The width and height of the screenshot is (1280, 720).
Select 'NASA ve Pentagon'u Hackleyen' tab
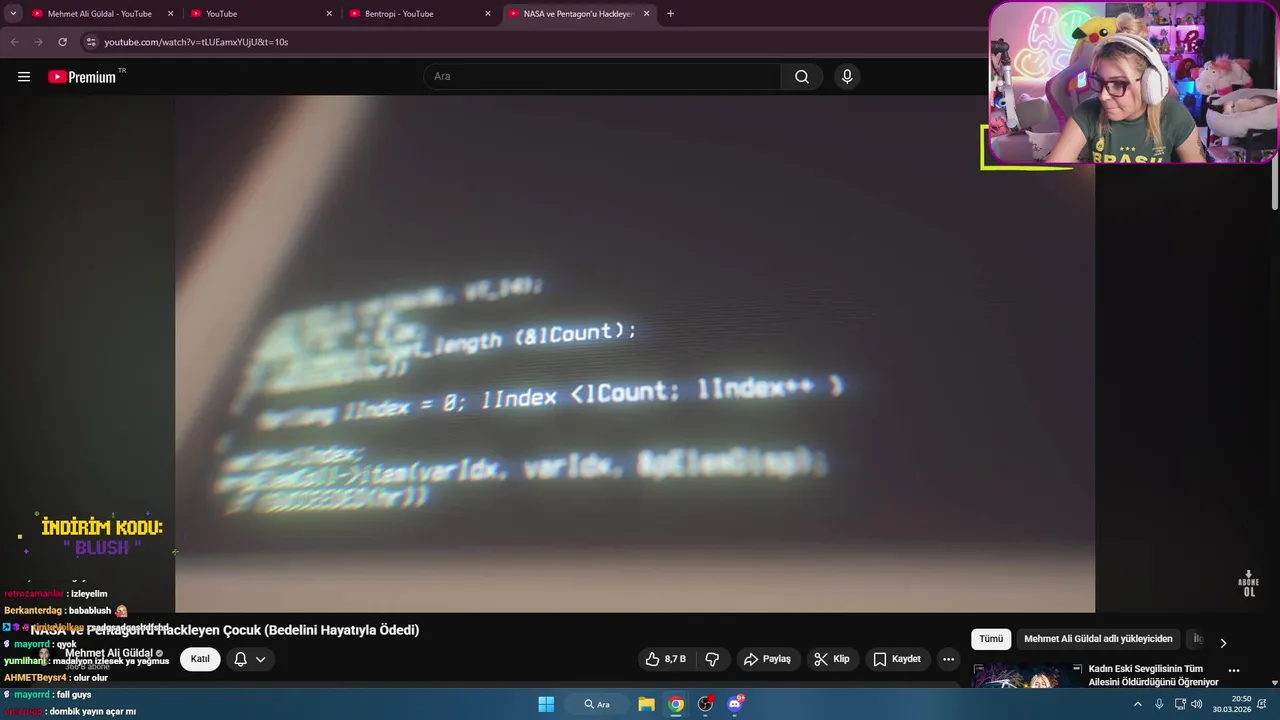pos(579,14)
